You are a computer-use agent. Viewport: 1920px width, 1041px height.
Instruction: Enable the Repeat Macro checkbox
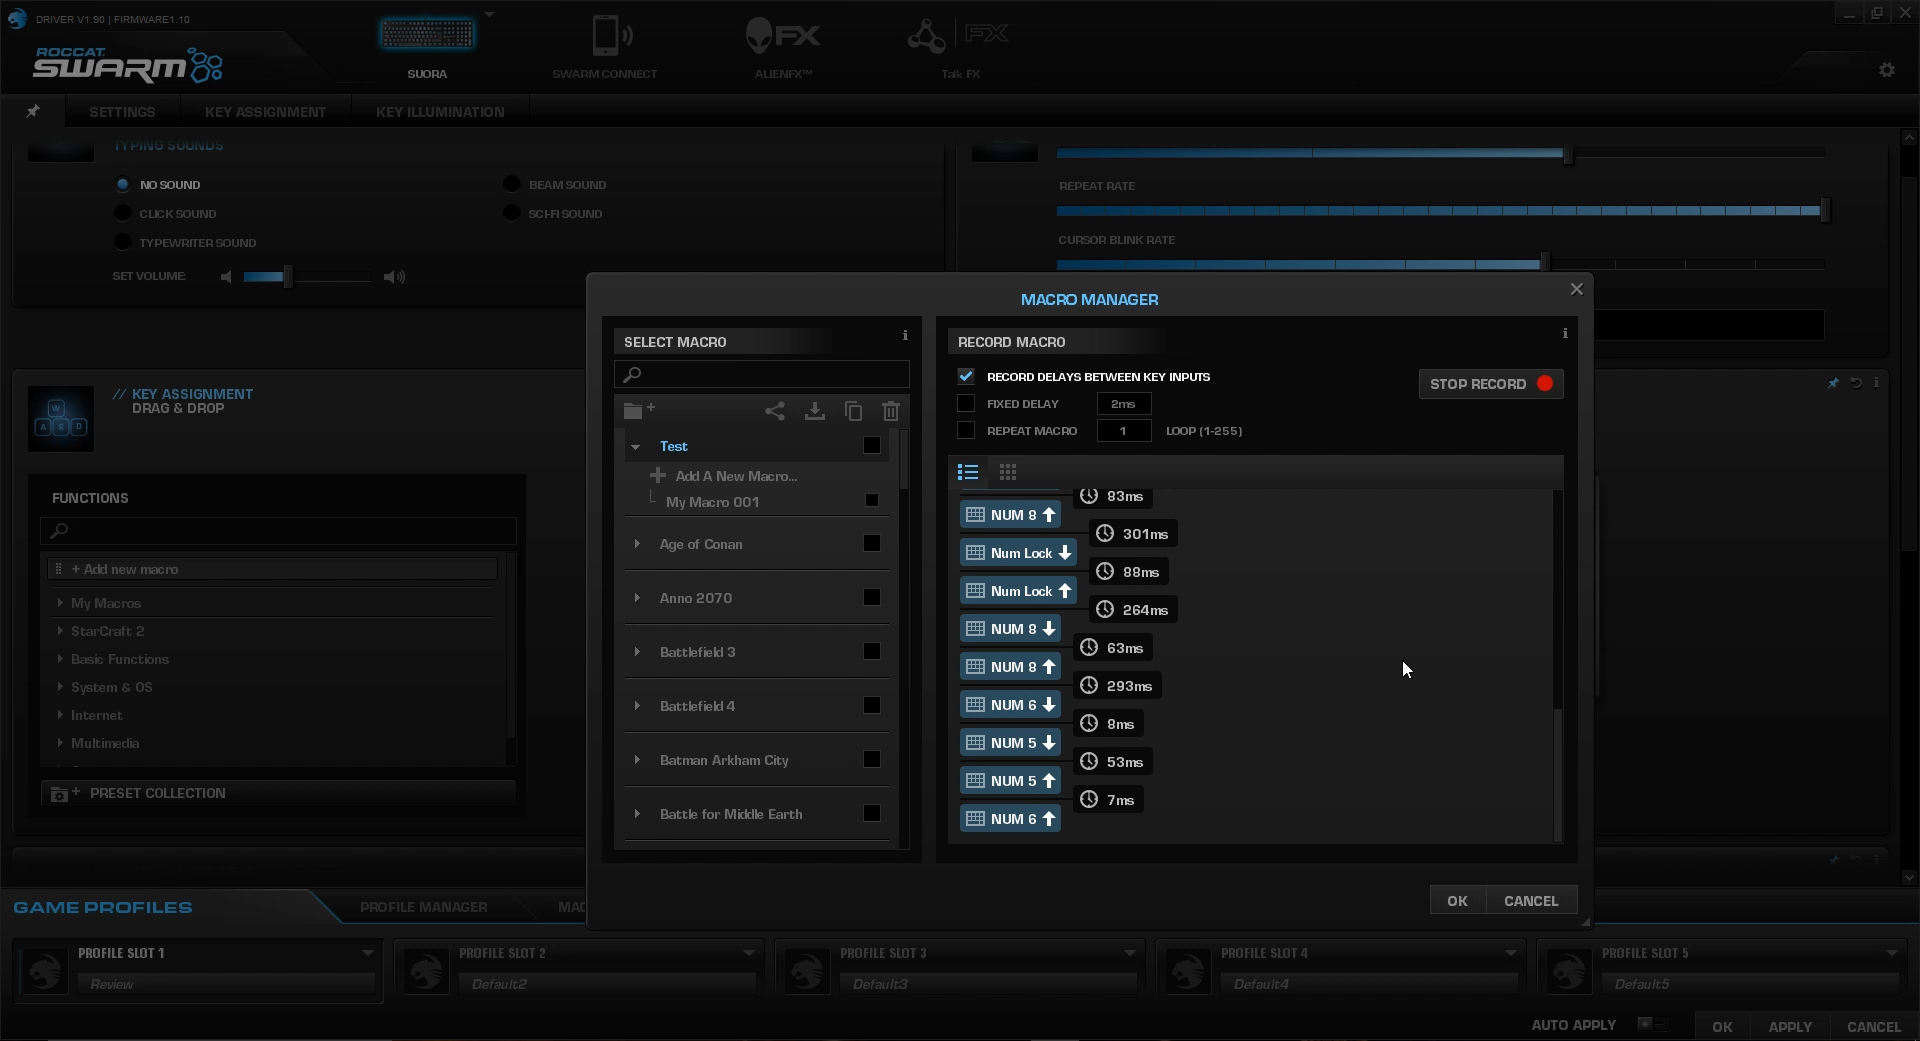(x=966, y=430)
